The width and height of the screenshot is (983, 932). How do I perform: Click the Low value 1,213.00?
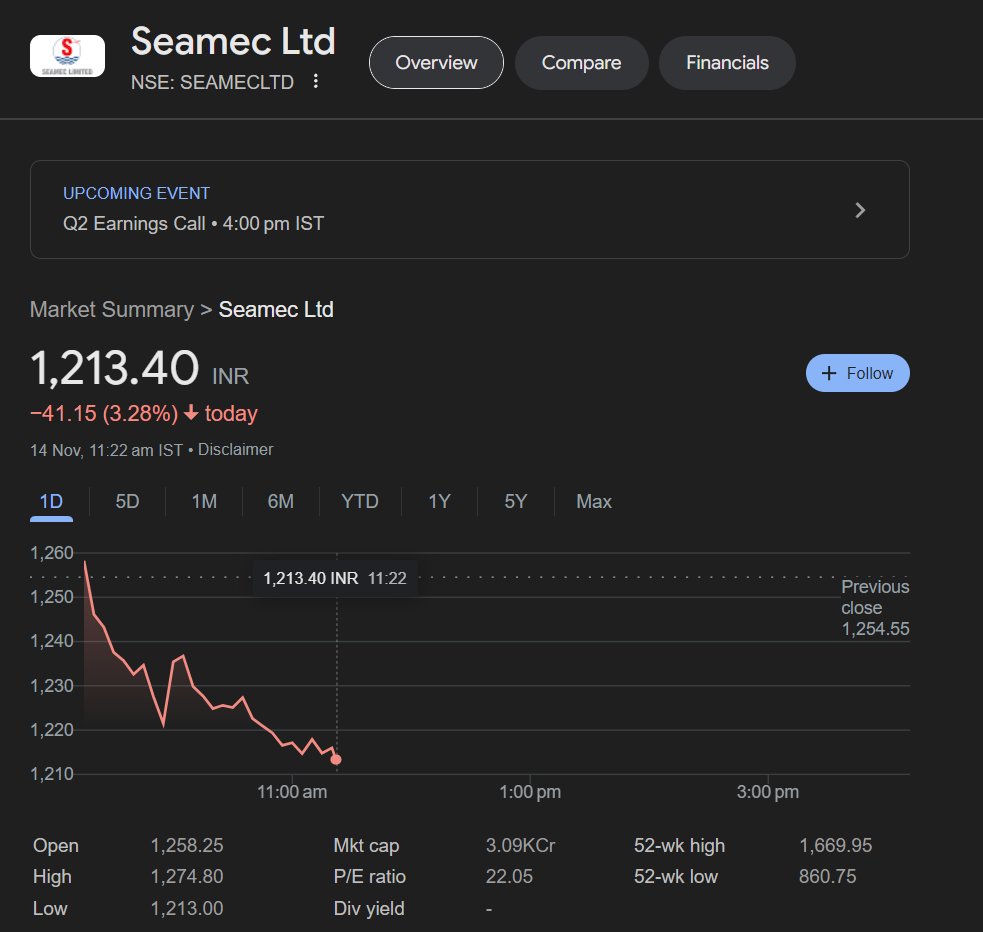(x=187, y=908)
